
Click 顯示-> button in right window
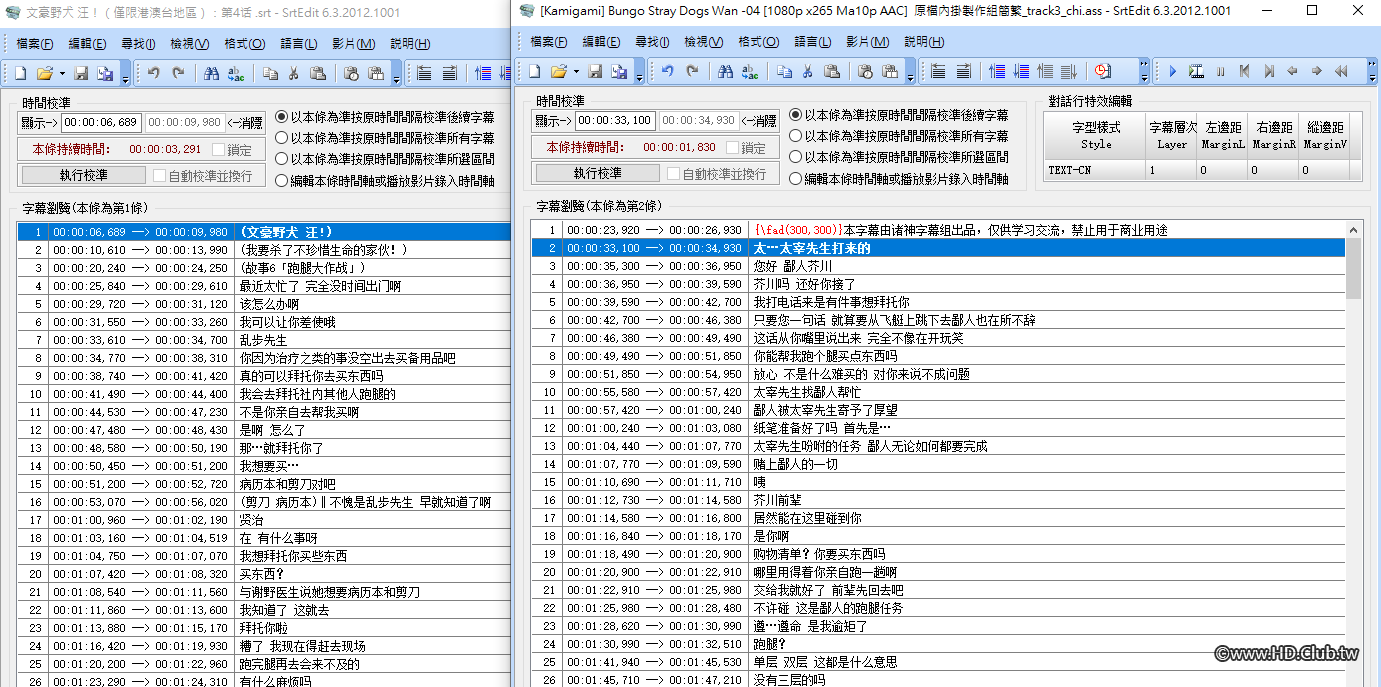pos(553,121)
